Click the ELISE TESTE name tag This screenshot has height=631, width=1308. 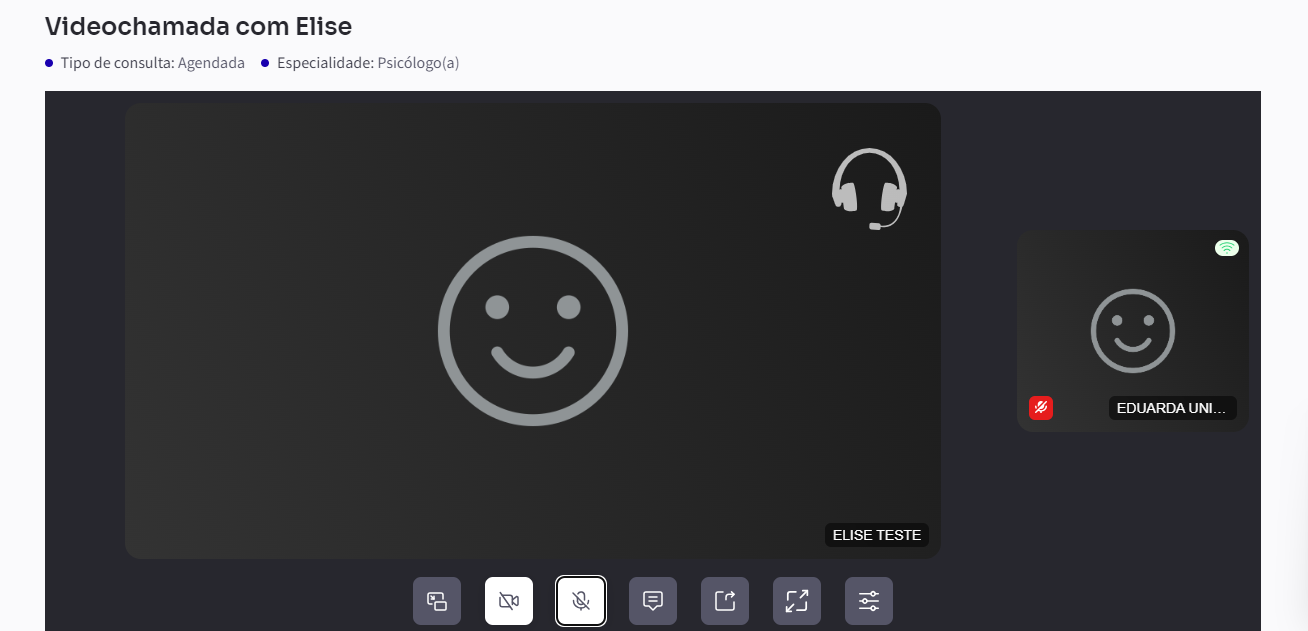[x=877, y=535]
